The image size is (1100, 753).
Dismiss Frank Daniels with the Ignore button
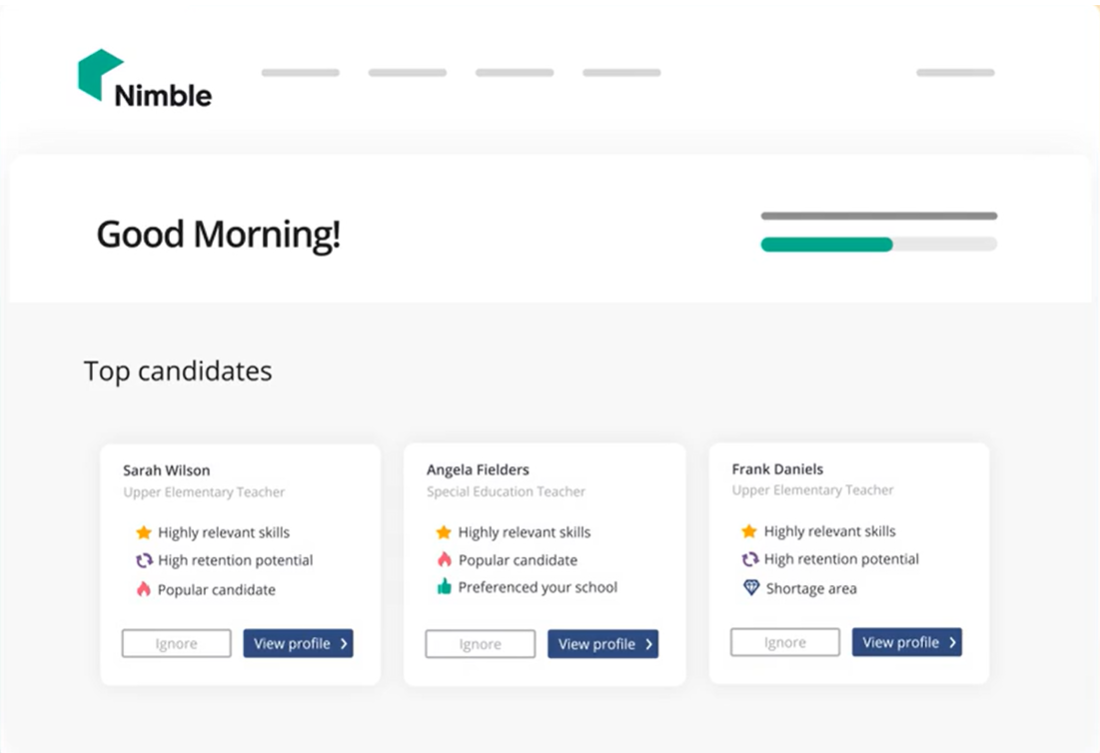click(x=784, y=642)
